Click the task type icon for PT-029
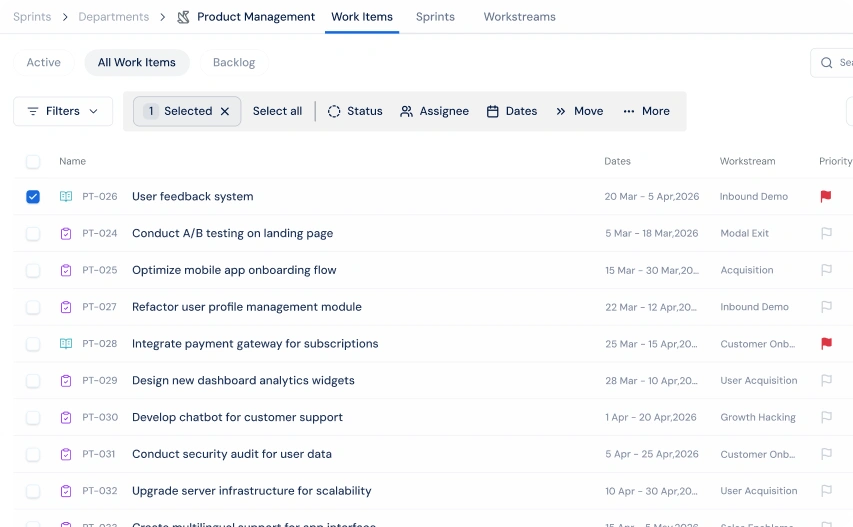 pyautogui.click(x=66, y=381)
